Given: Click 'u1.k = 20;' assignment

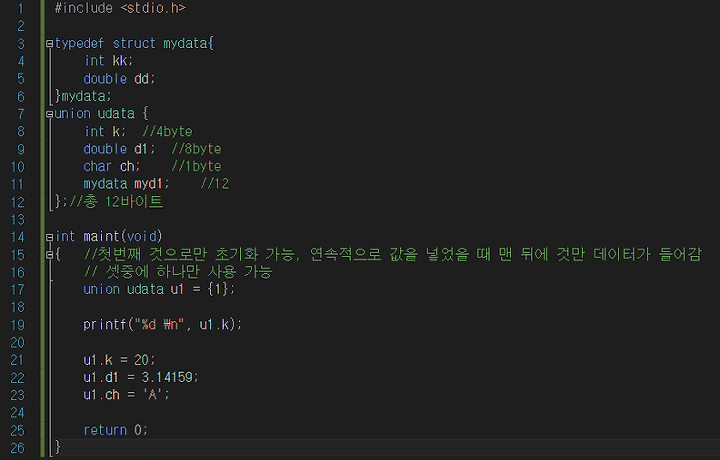Looking at the screenshot, I should [x=119, y=360].
